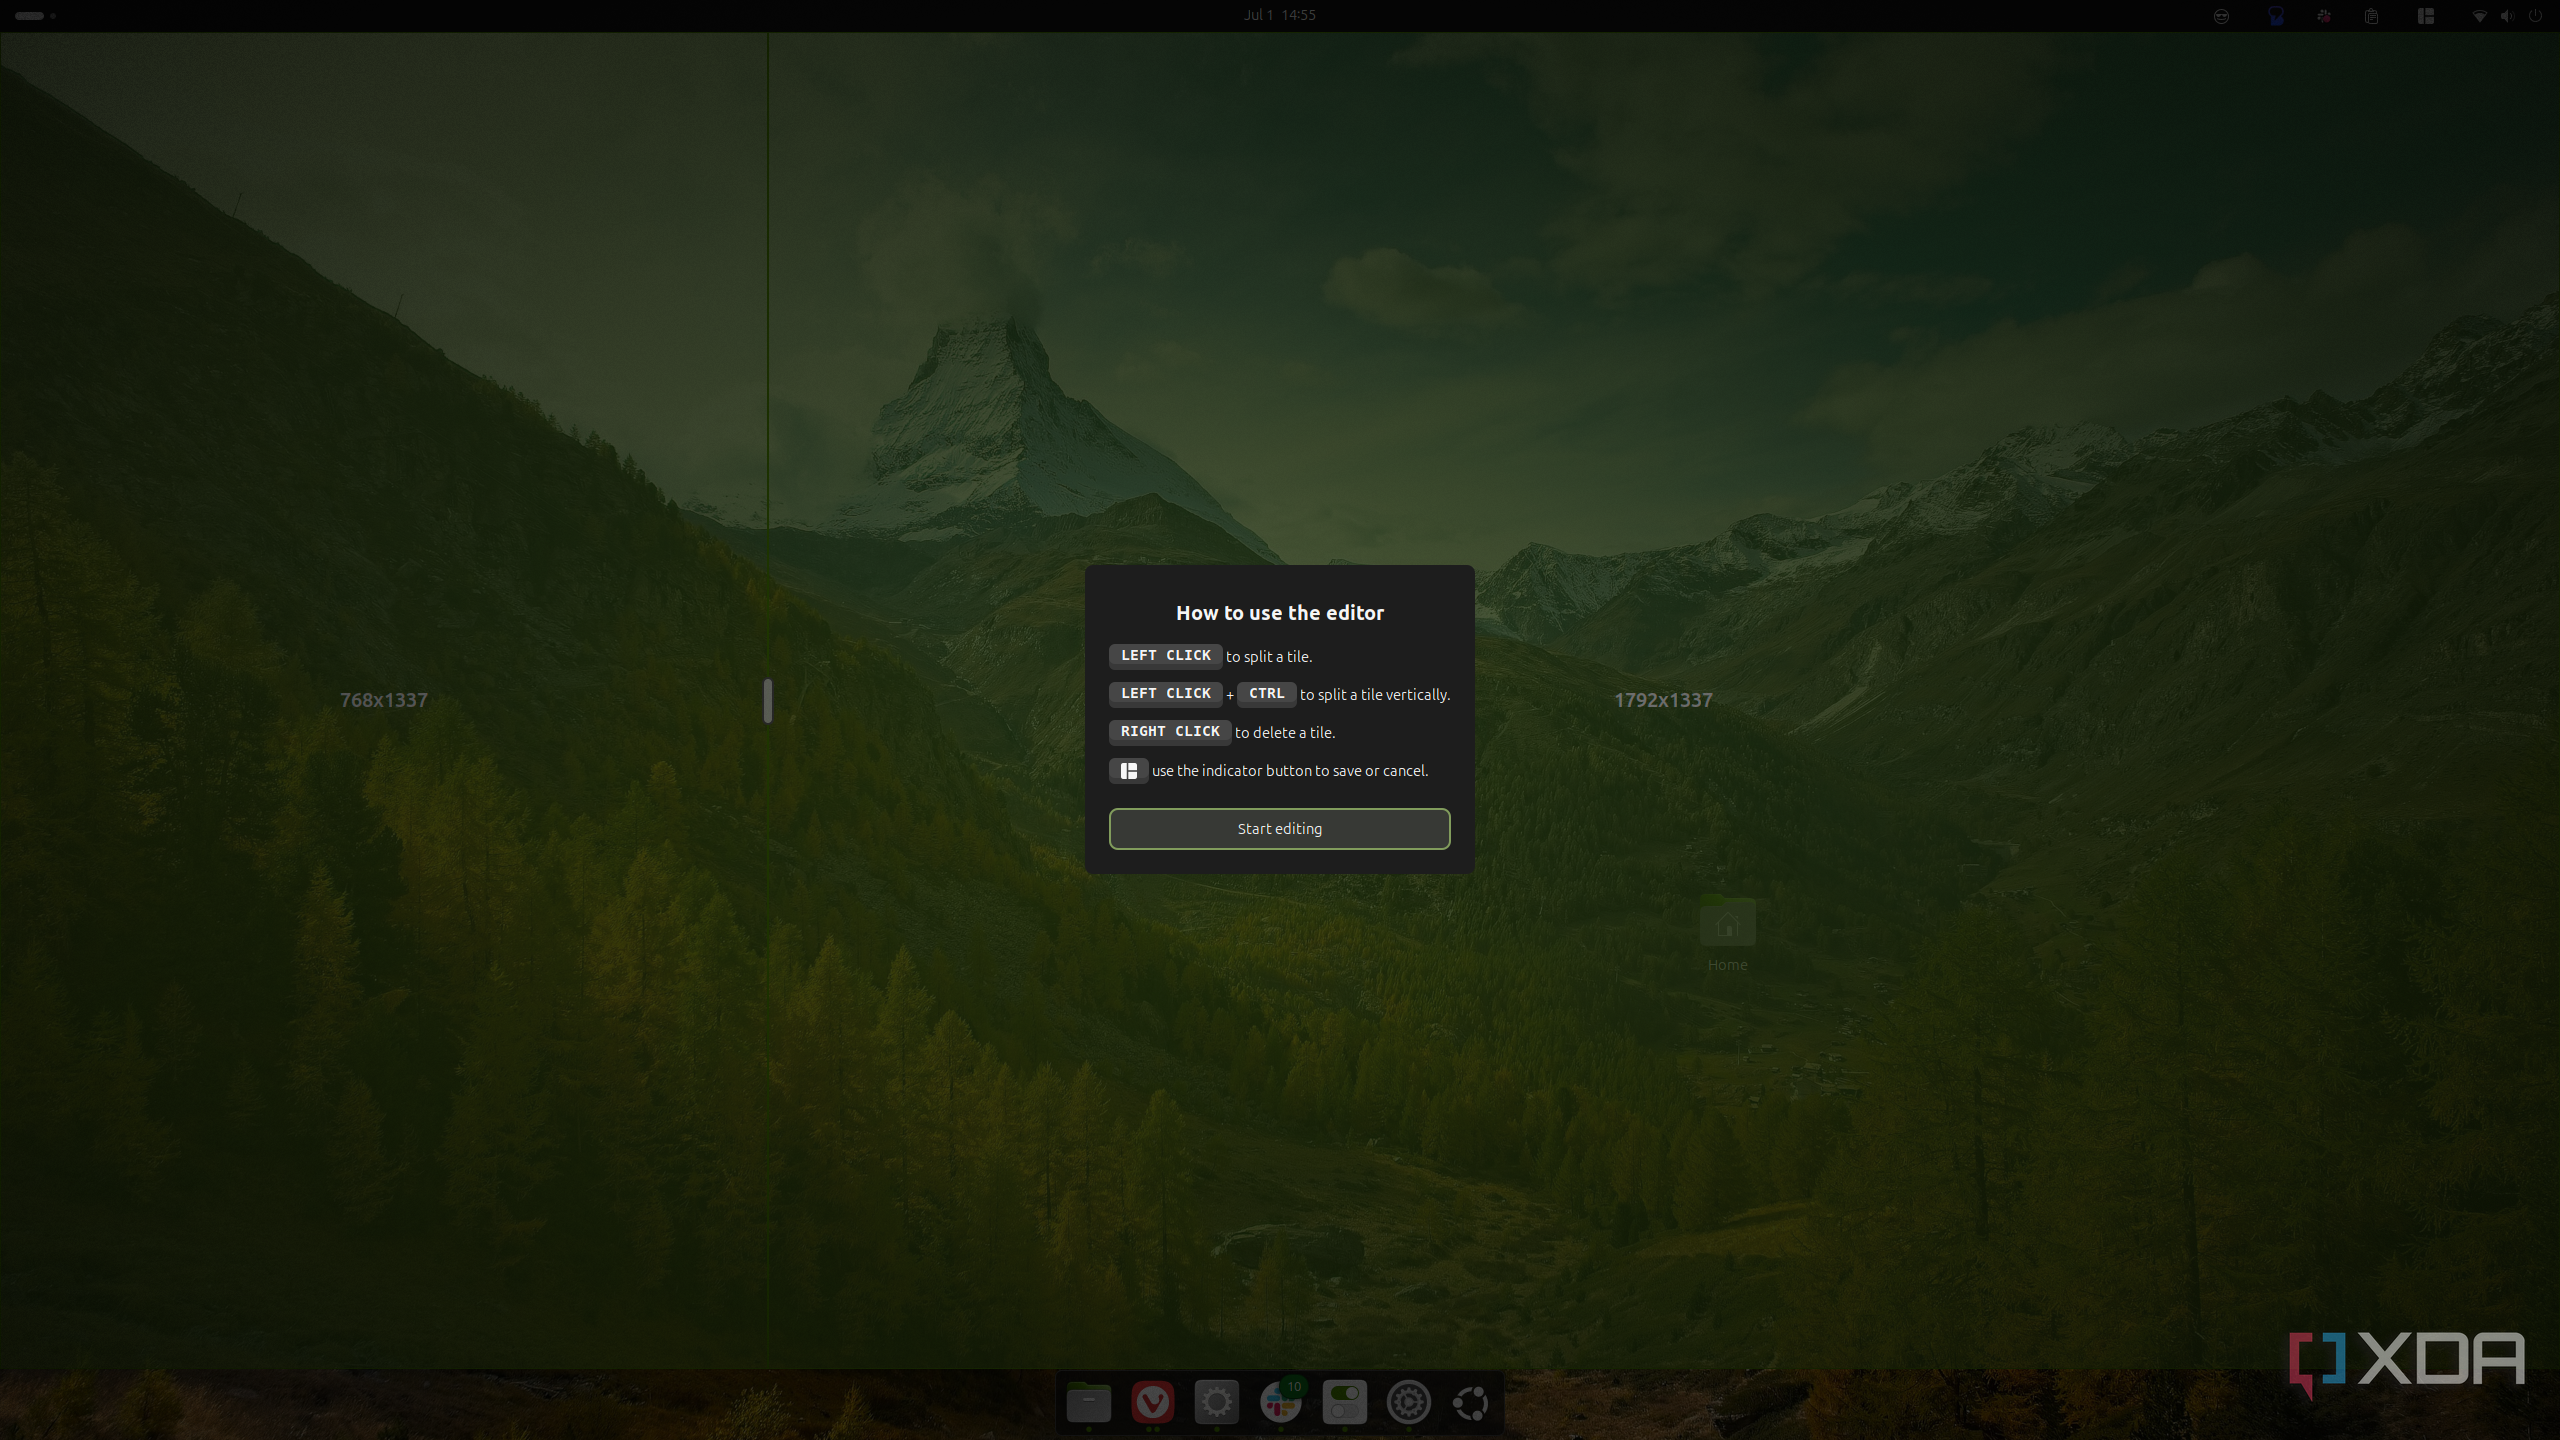2560x1440 pixels.
Task: Launch Vivaldi browser from the dock
Action: (1153, 1402)
